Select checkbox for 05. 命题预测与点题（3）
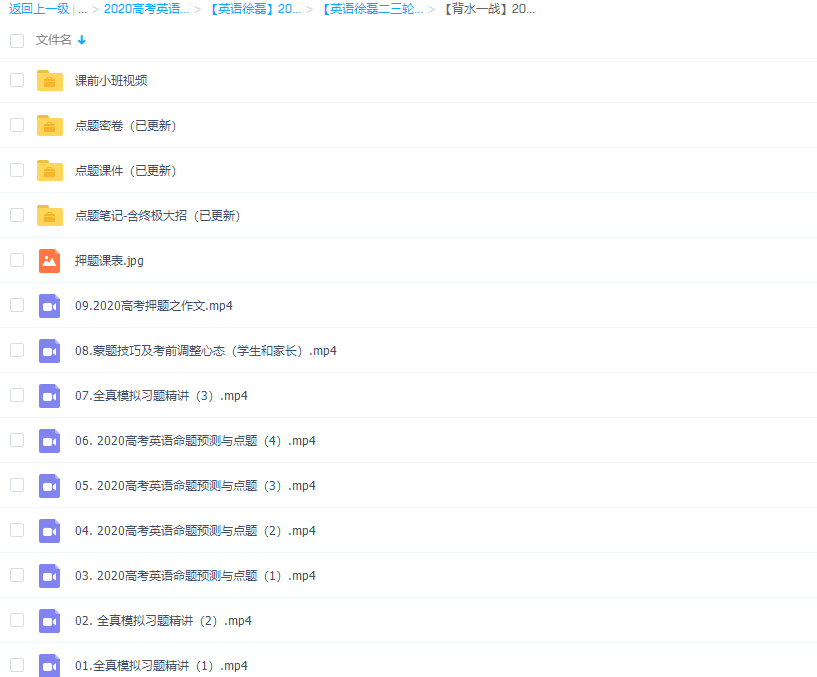817x677 pixels. tap(17, 485)
